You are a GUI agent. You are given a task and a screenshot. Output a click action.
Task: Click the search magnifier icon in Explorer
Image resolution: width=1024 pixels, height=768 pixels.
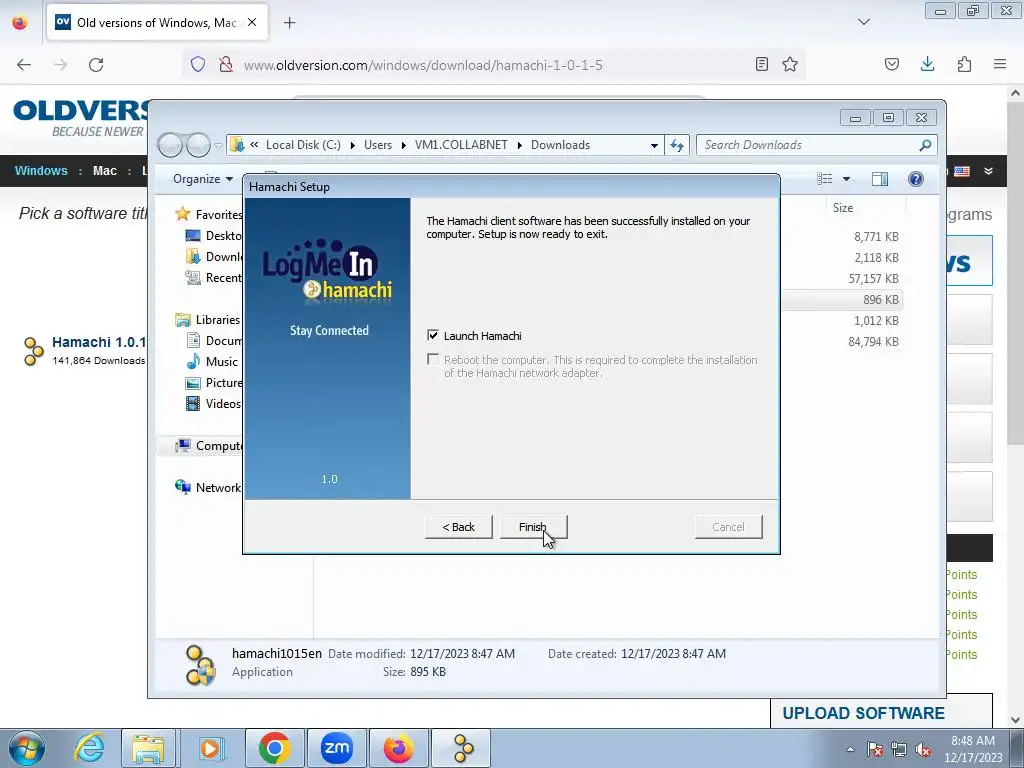pos(925,145)
